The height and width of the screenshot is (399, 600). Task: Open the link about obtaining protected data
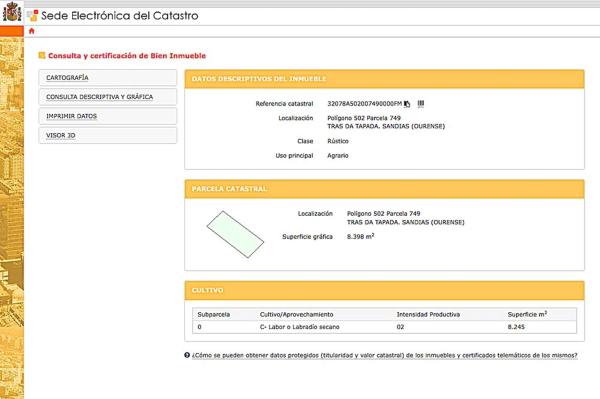coord(385,355)
